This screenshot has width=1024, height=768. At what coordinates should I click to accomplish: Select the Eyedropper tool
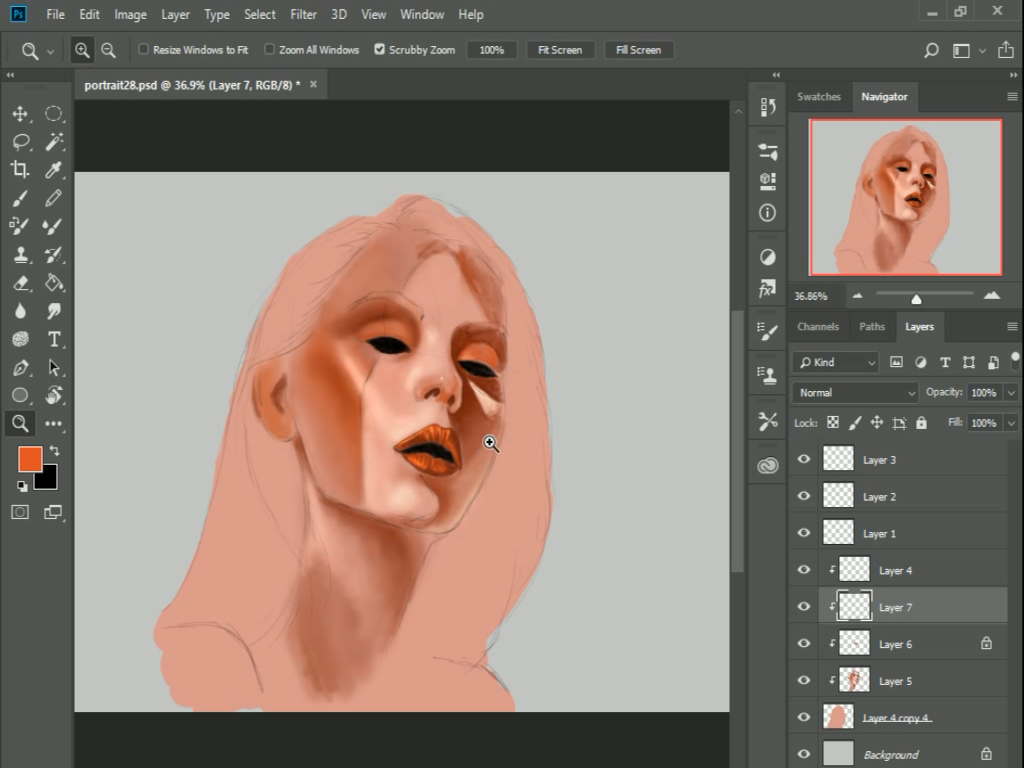(54, 169)
